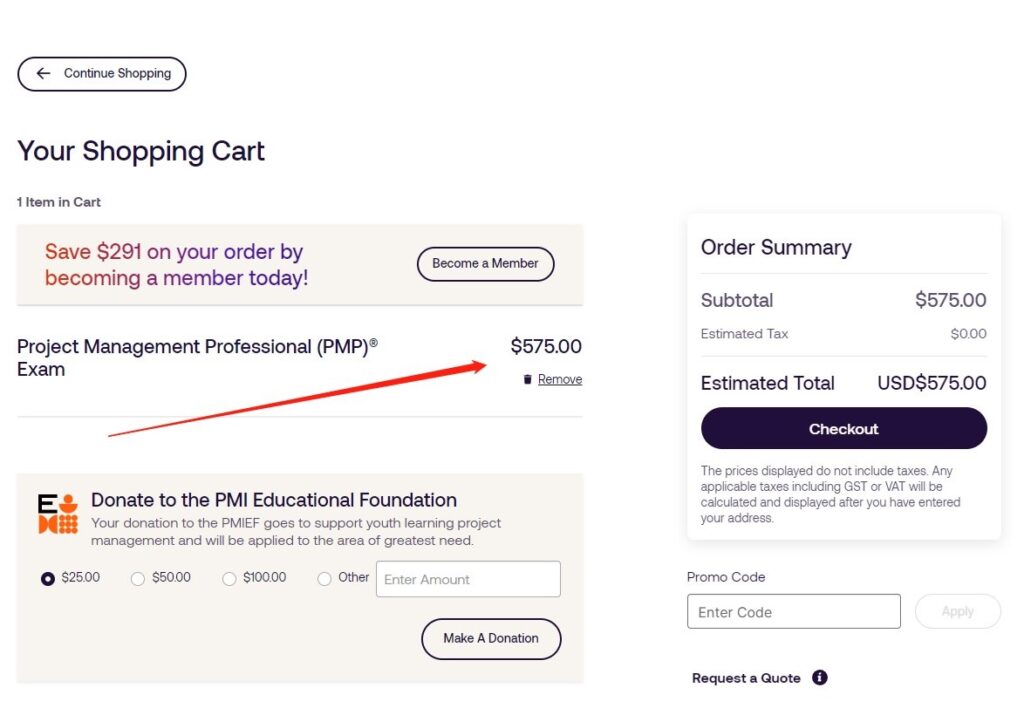
Task: Click Make A Donation button
Action: click(x=491, y=639)
